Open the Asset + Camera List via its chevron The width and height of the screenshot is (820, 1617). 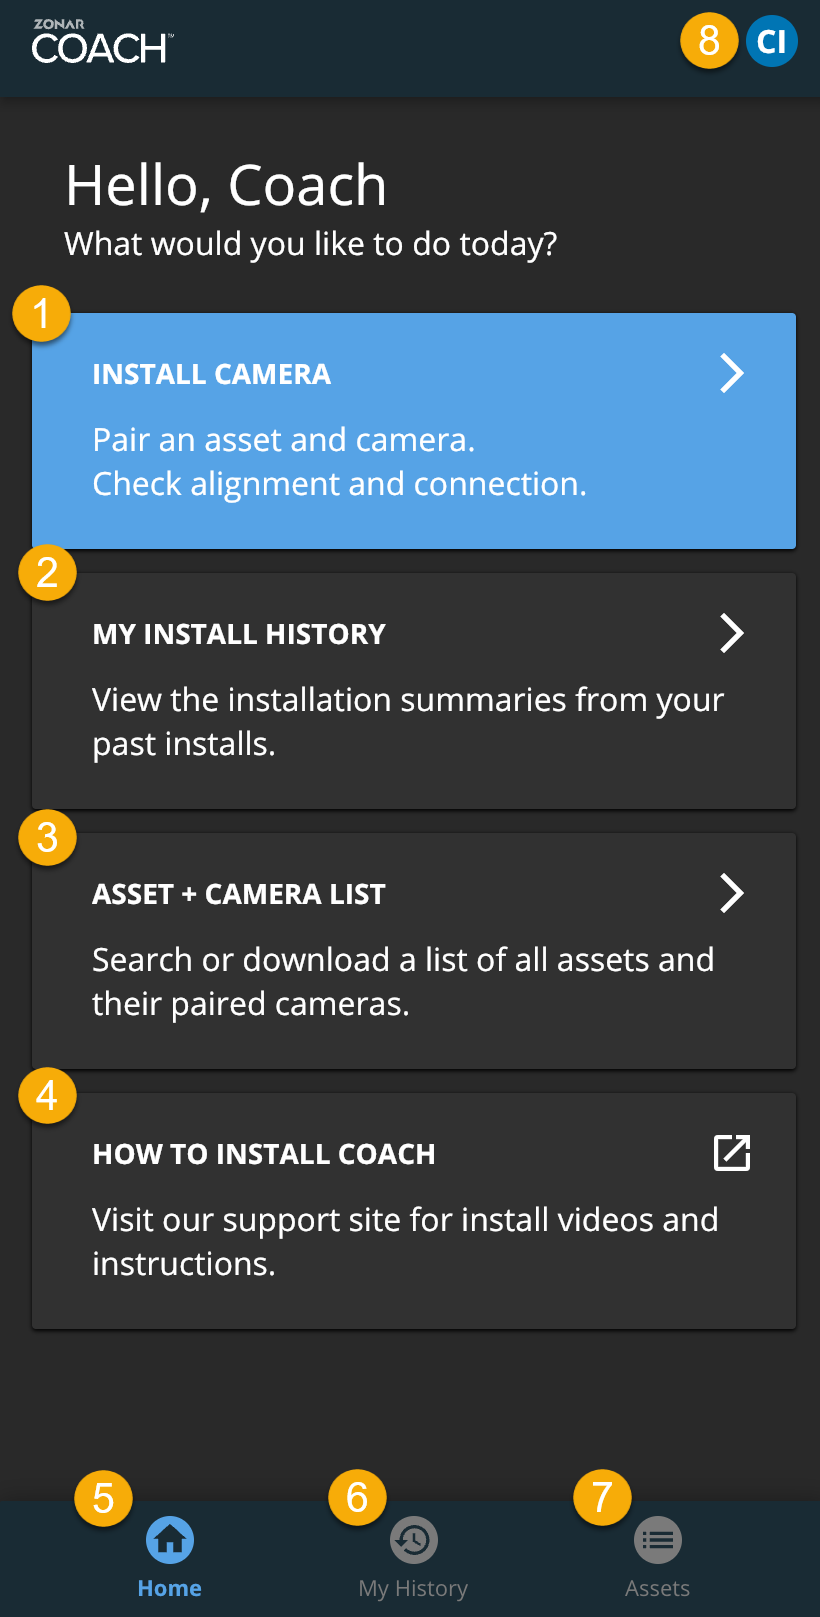[x=731, y=893]
